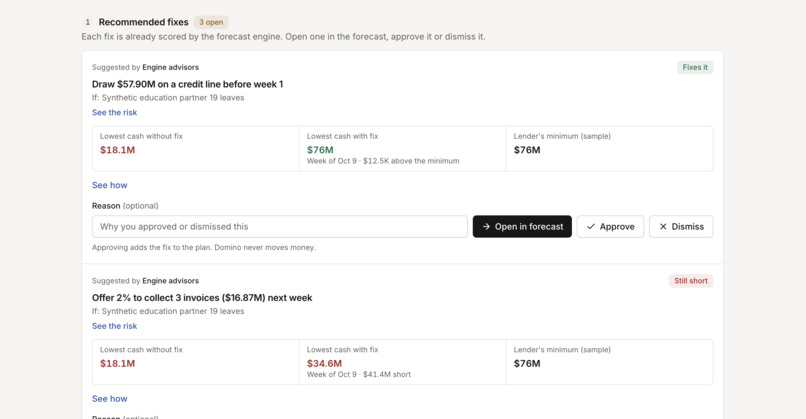This screenshot has width=806, height=419.
Task: Click Lender's minimum '$76M' in invoice fix card
Action: tap(527, 363)
